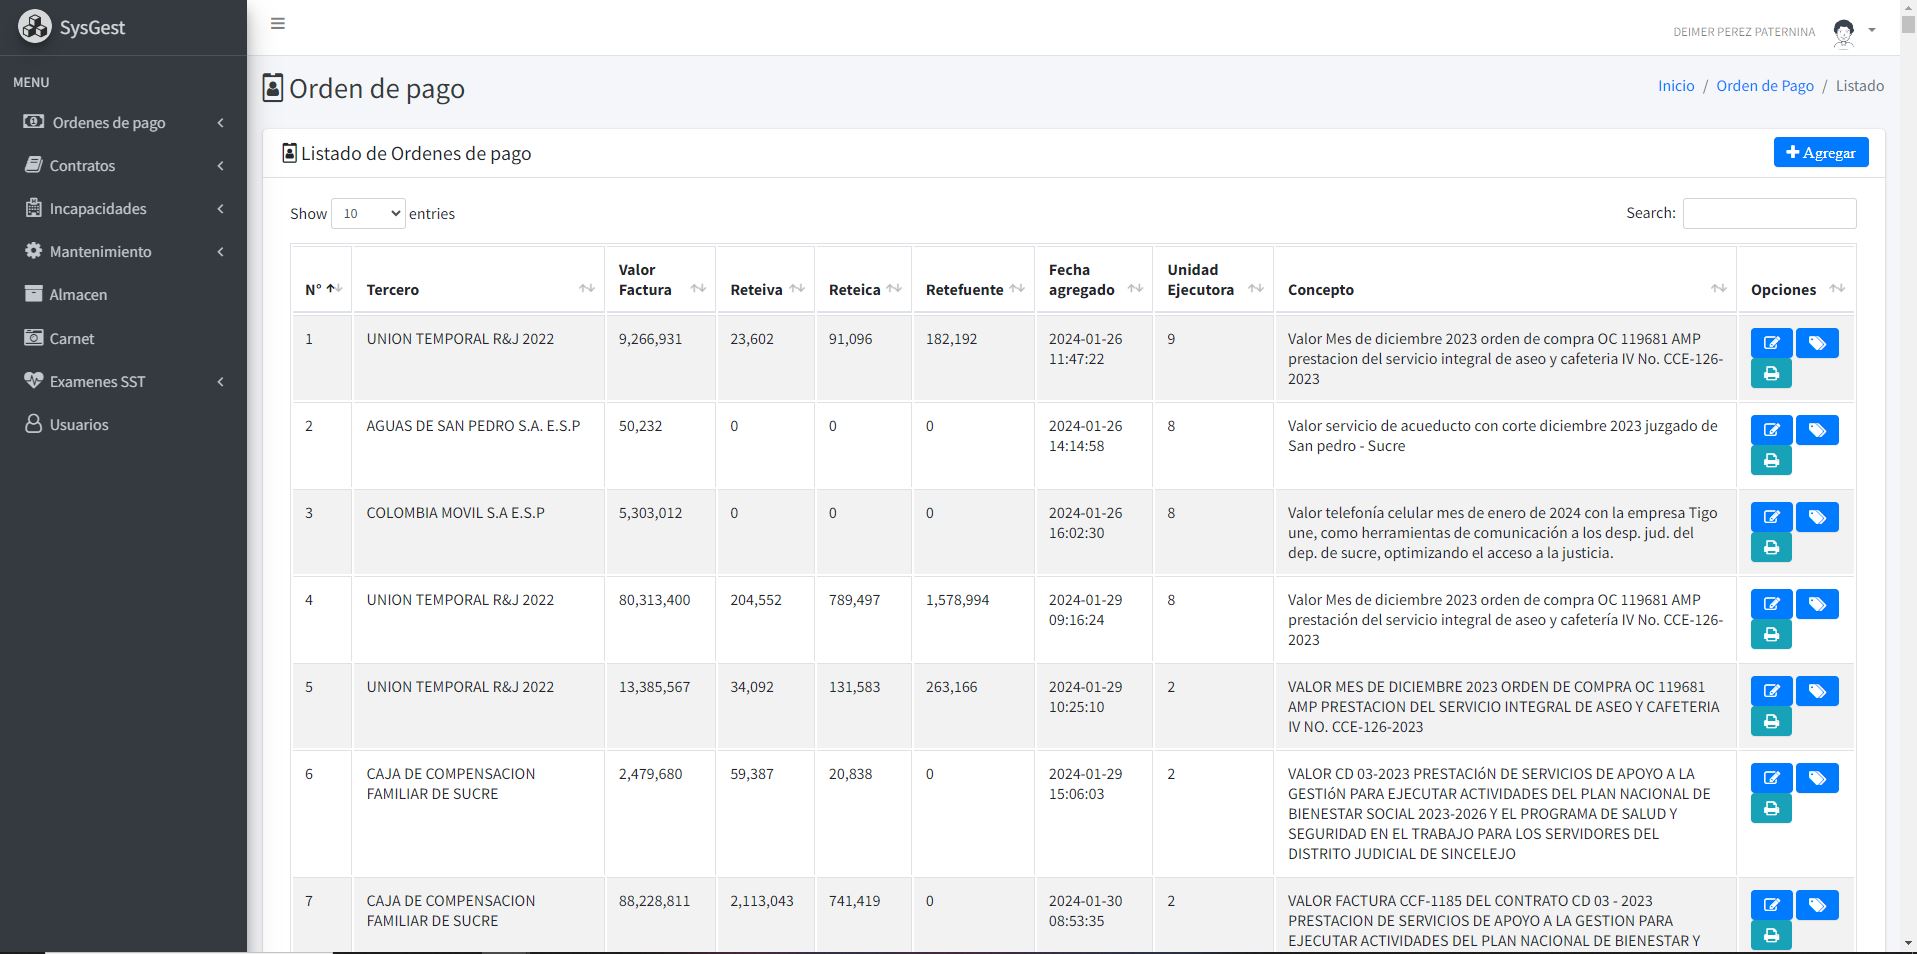Click the hamburger sidebar toggle icon

[x=278, y=24]
